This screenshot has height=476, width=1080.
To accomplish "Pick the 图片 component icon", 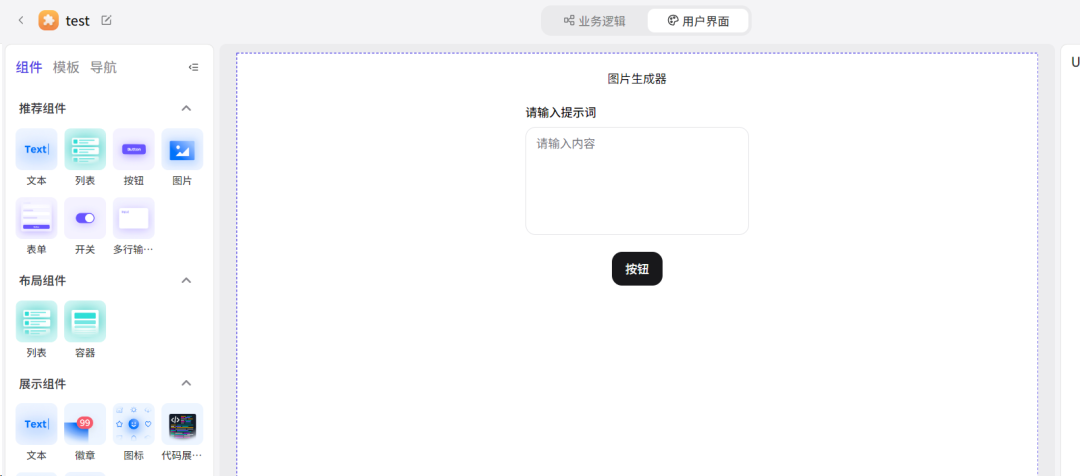I will 183,149.
